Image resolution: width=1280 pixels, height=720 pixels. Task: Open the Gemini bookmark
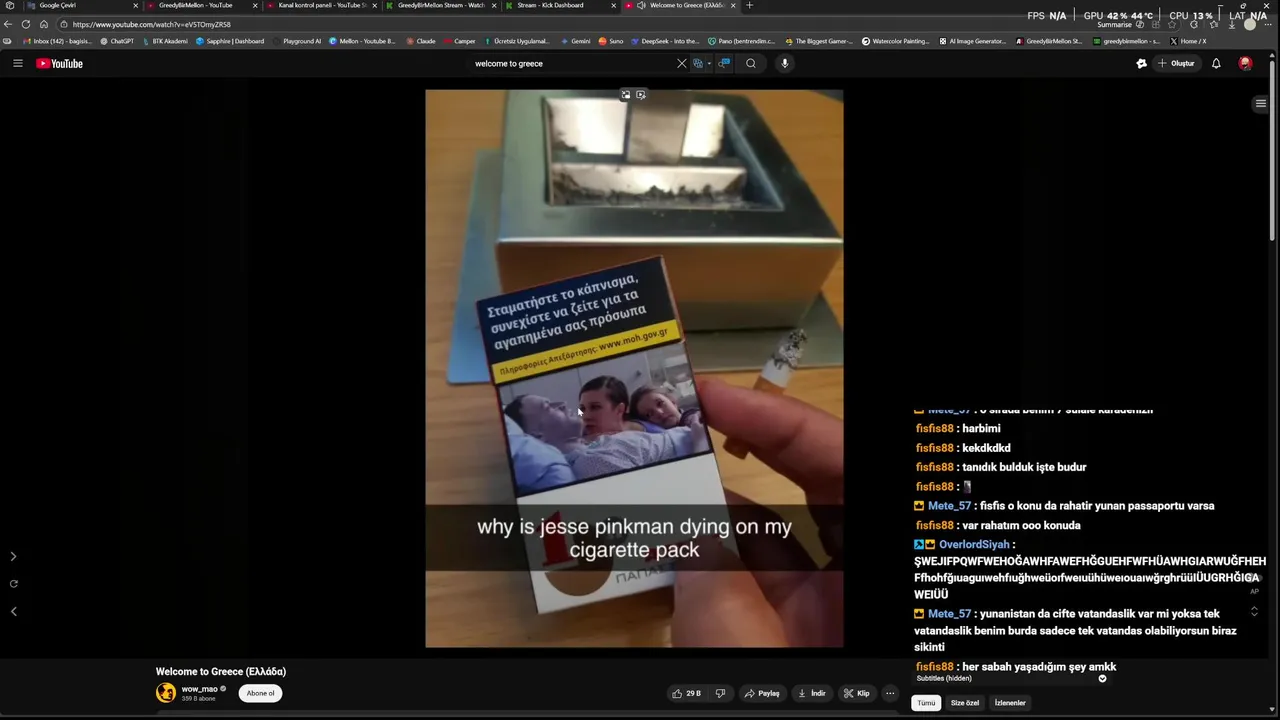click(575, 41)
